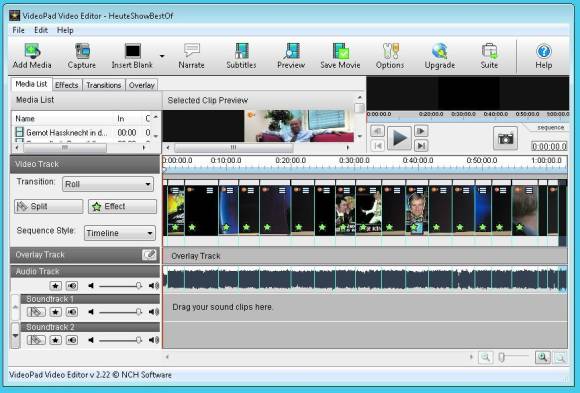This screenshot has width=580, height=393.
Task: Click the Name column header in Media List
Action: pos(25,119)
